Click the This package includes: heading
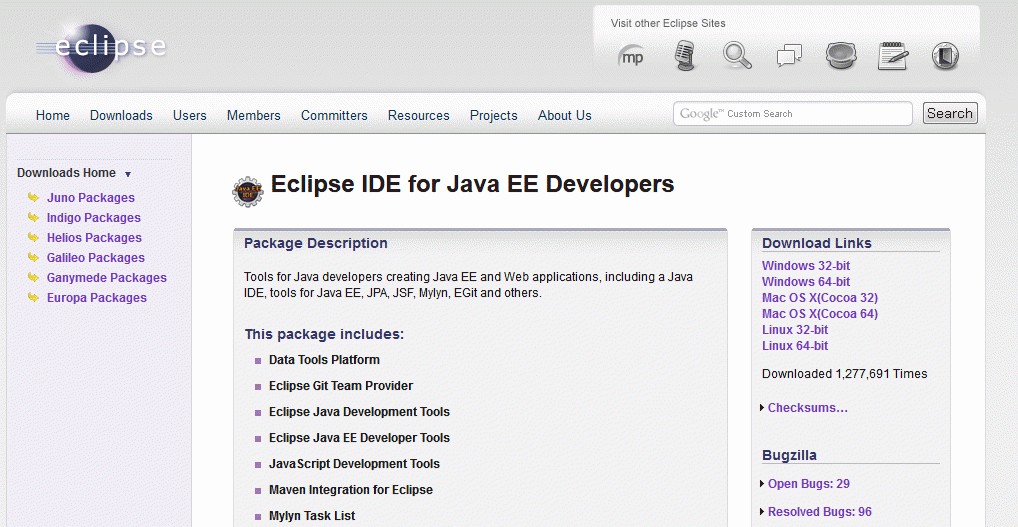 324,335
